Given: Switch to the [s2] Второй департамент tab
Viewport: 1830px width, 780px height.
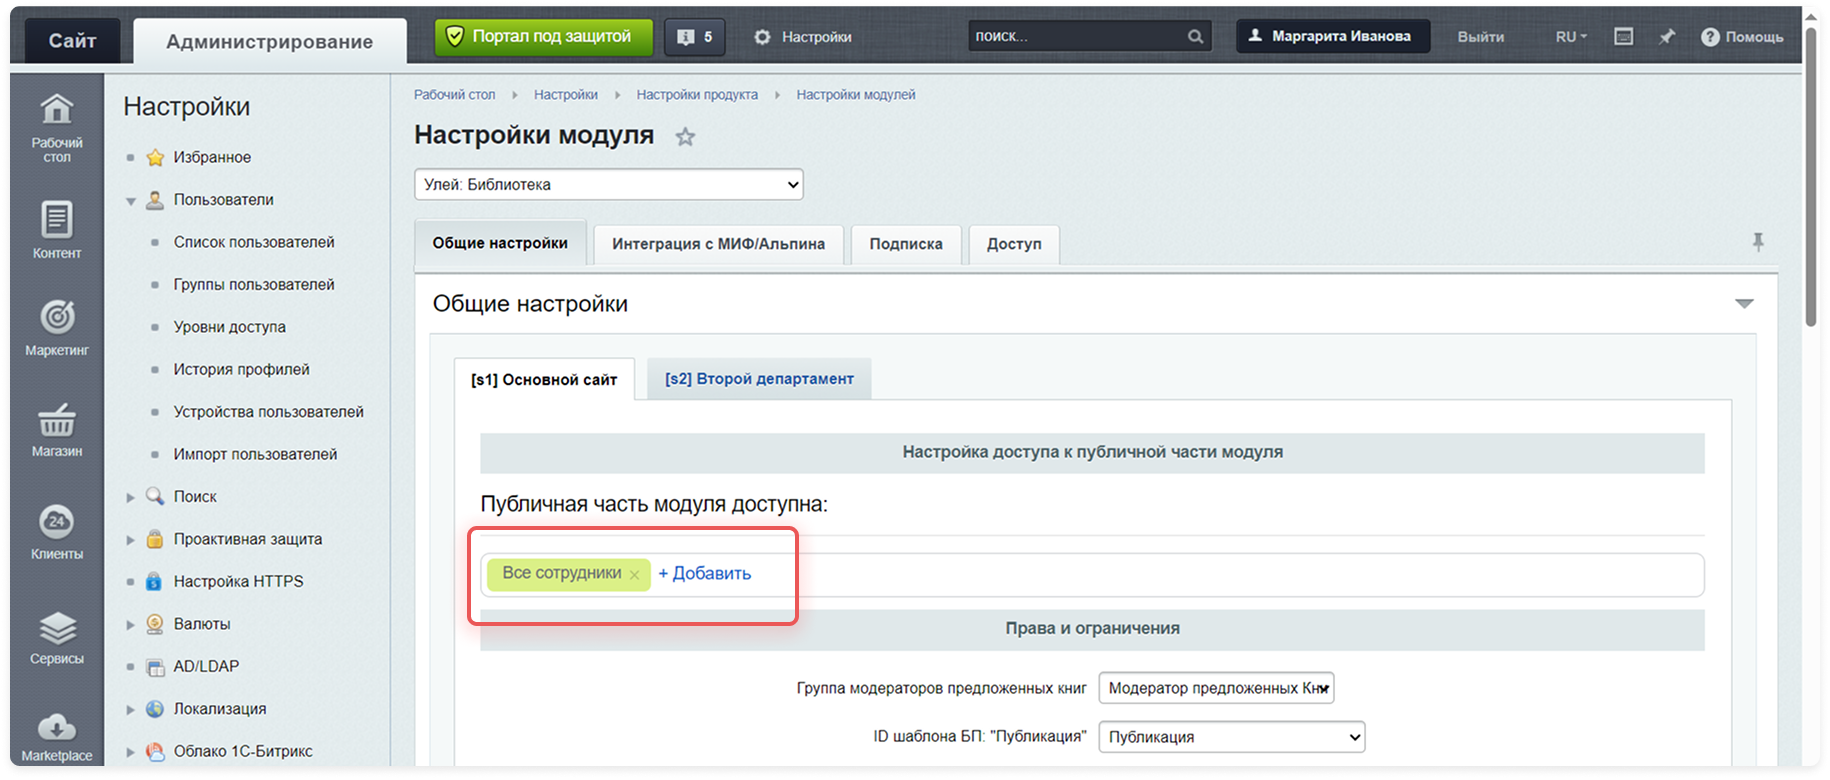Looking at the screenshot, I should click(759, 379).
